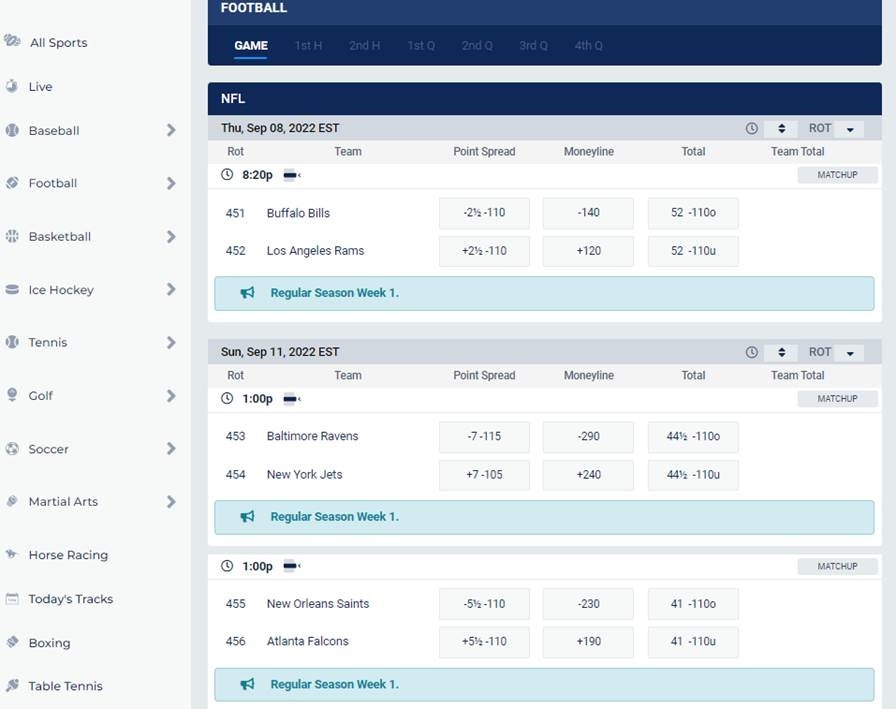The height and width of the screenshot is (709, 896).
Task: Click megaphone icon under Ravens-Jets game
Action: 247,517
